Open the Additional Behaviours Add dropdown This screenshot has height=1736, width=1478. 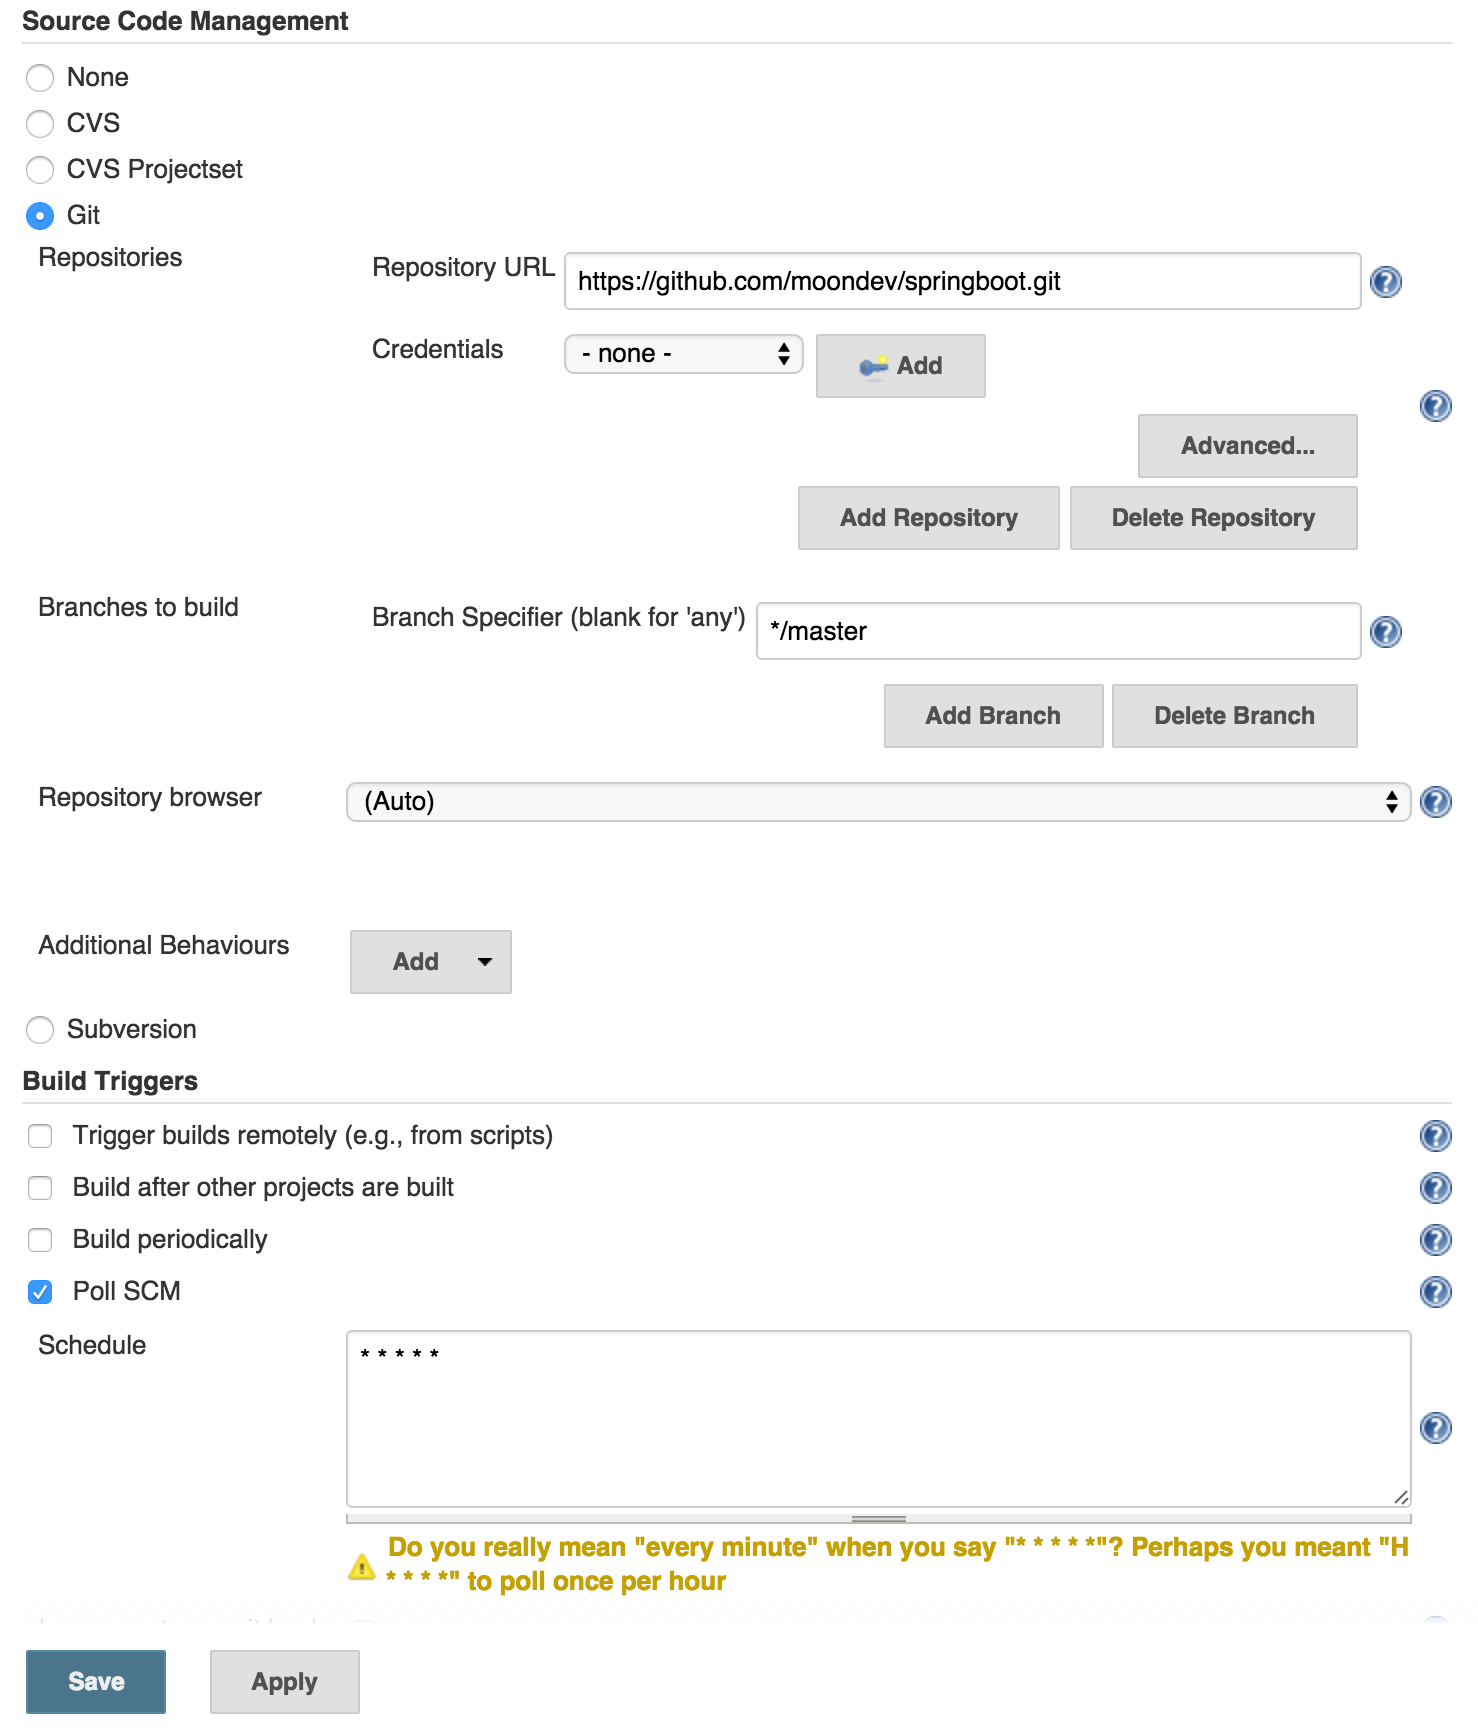[430, 962]
